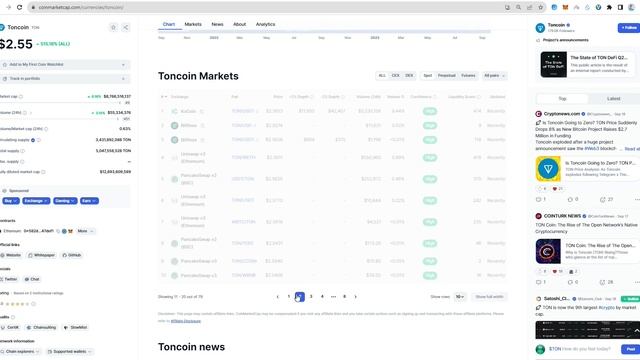This screenshot has width=640, height=360.
Task: Switch feed to Top posts
Action: [562, 99]
